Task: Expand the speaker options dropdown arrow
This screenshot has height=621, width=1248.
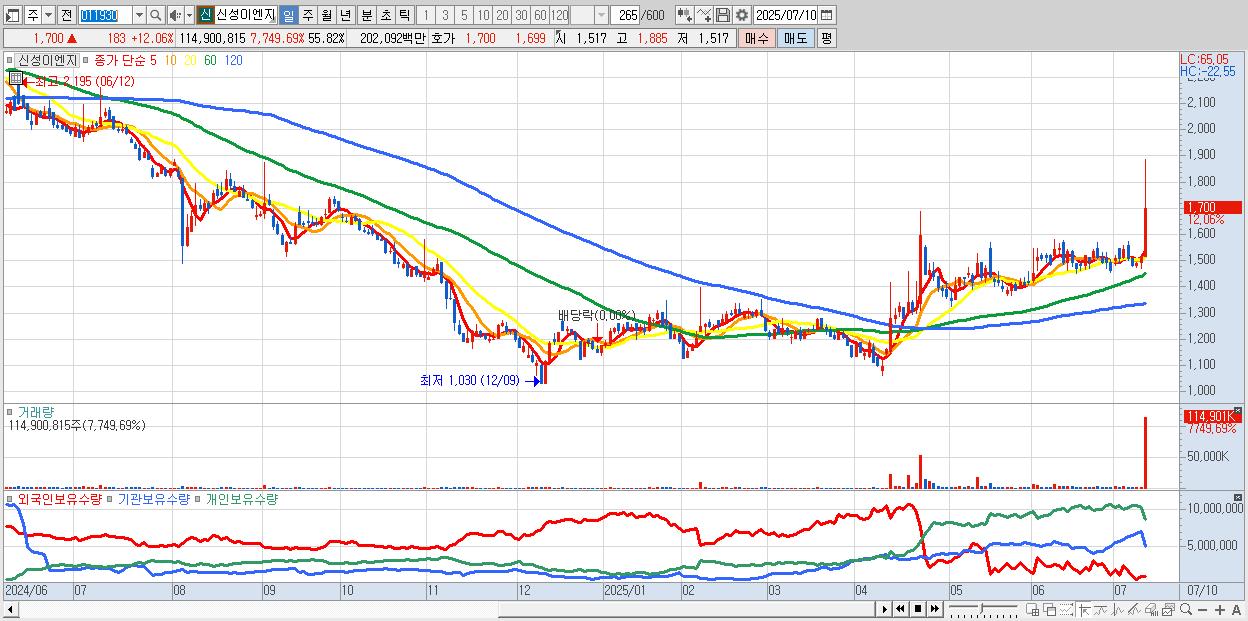Action: [x=189, y=15]
